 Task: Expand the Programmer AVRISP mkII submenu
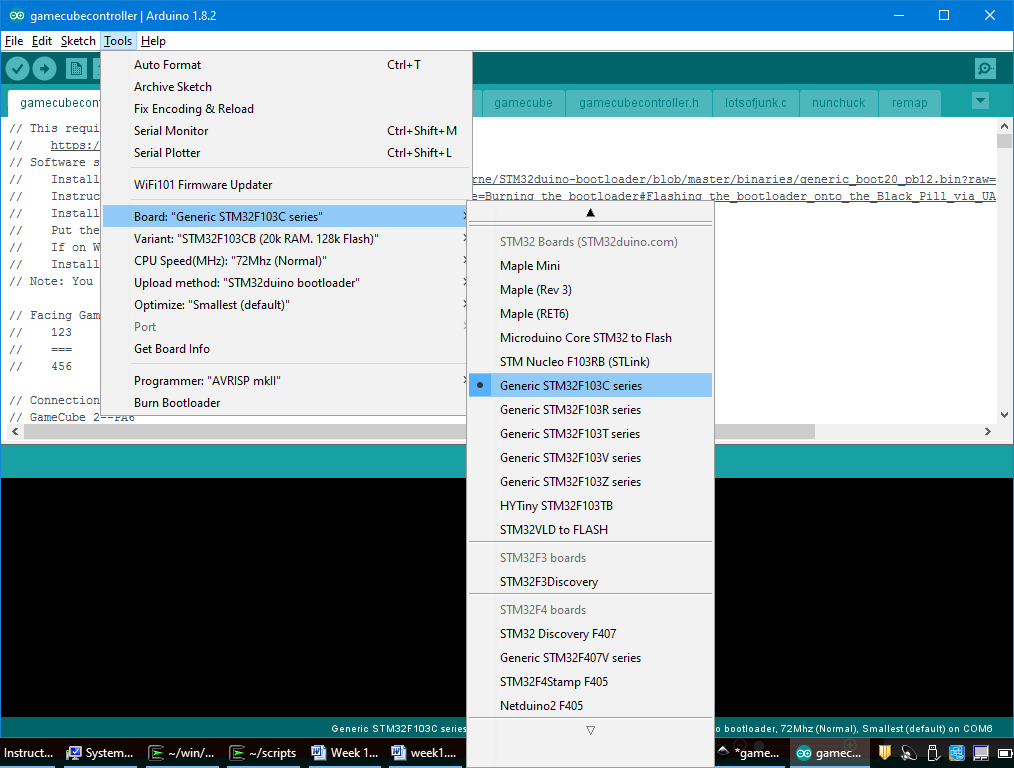tap(285, 381)
